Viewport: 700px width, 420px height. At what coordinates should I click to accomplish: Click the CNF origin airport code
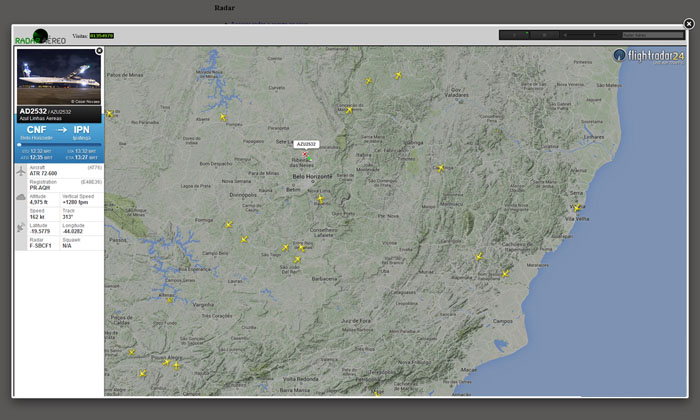click(x=35, y=130)
